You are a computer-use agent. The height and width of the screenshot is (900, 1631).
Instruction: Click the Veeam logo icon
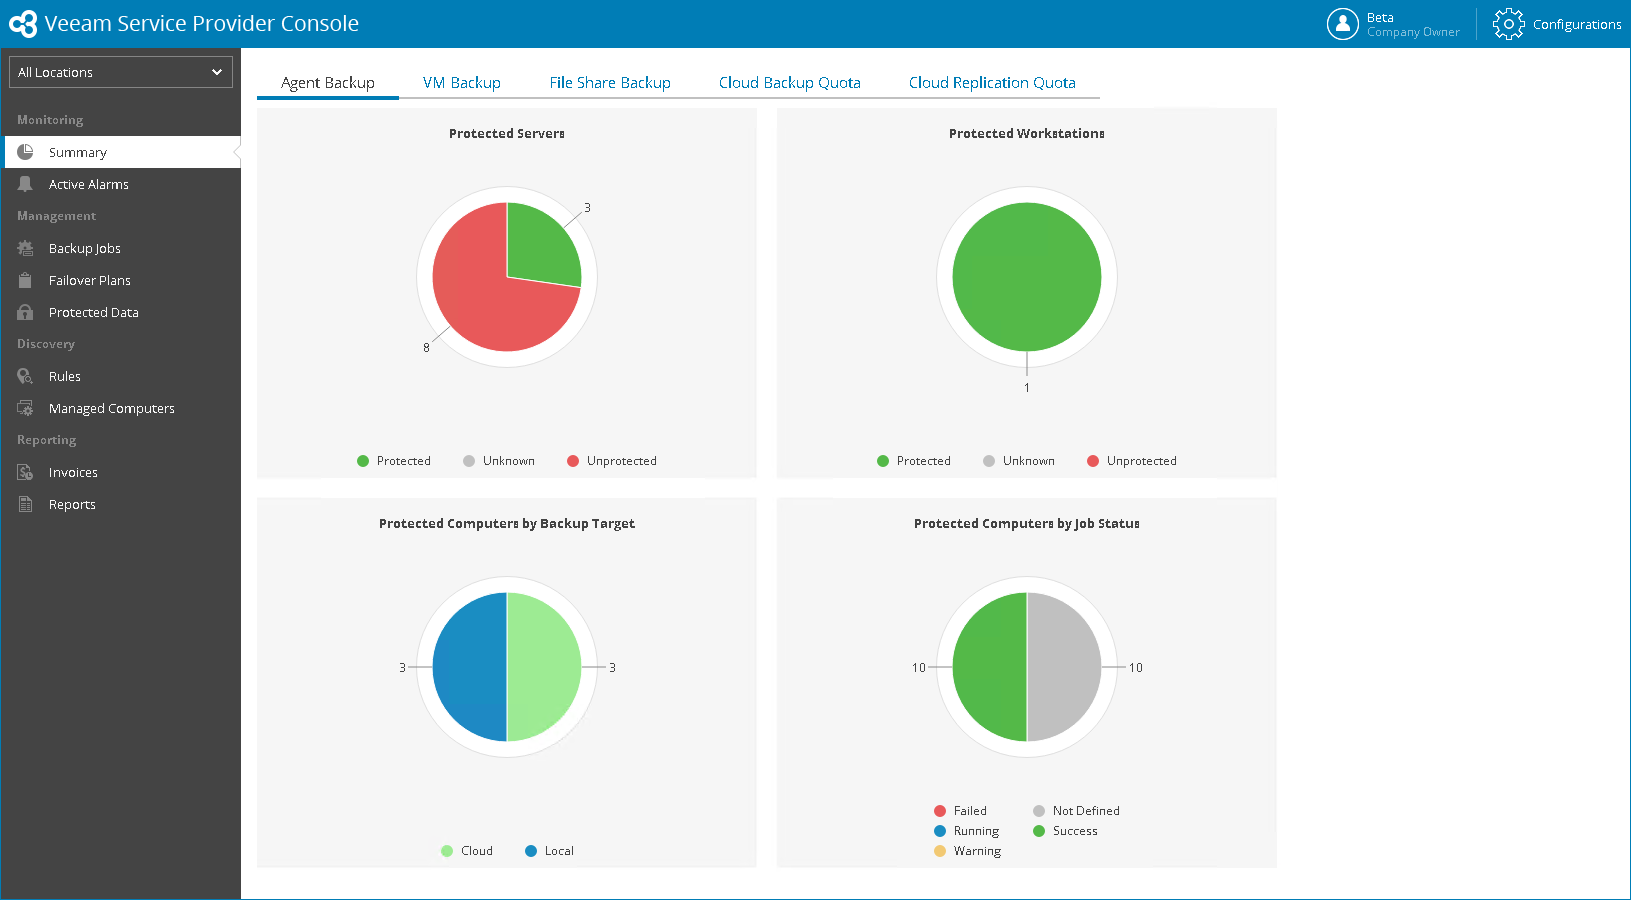point(23,24)
